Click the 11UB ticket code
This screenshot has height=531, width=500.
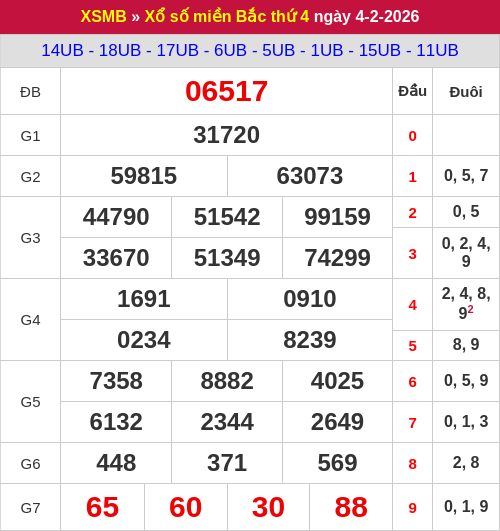tap(437, 50)
